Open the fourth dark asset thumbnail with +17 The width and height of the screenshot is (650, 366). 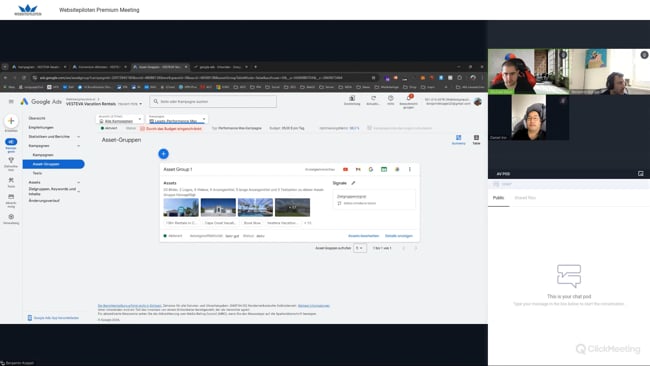tap(292, 207)
